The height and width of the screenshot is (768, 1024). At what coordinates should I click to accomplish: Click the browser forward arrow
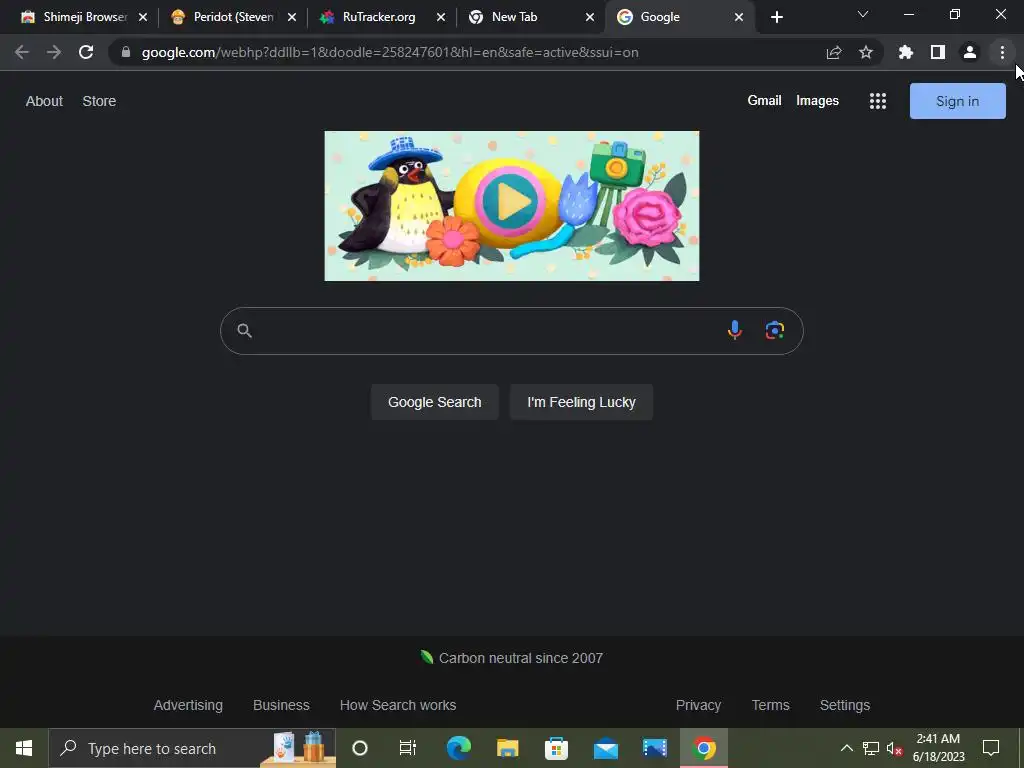[x=54, y=52]
